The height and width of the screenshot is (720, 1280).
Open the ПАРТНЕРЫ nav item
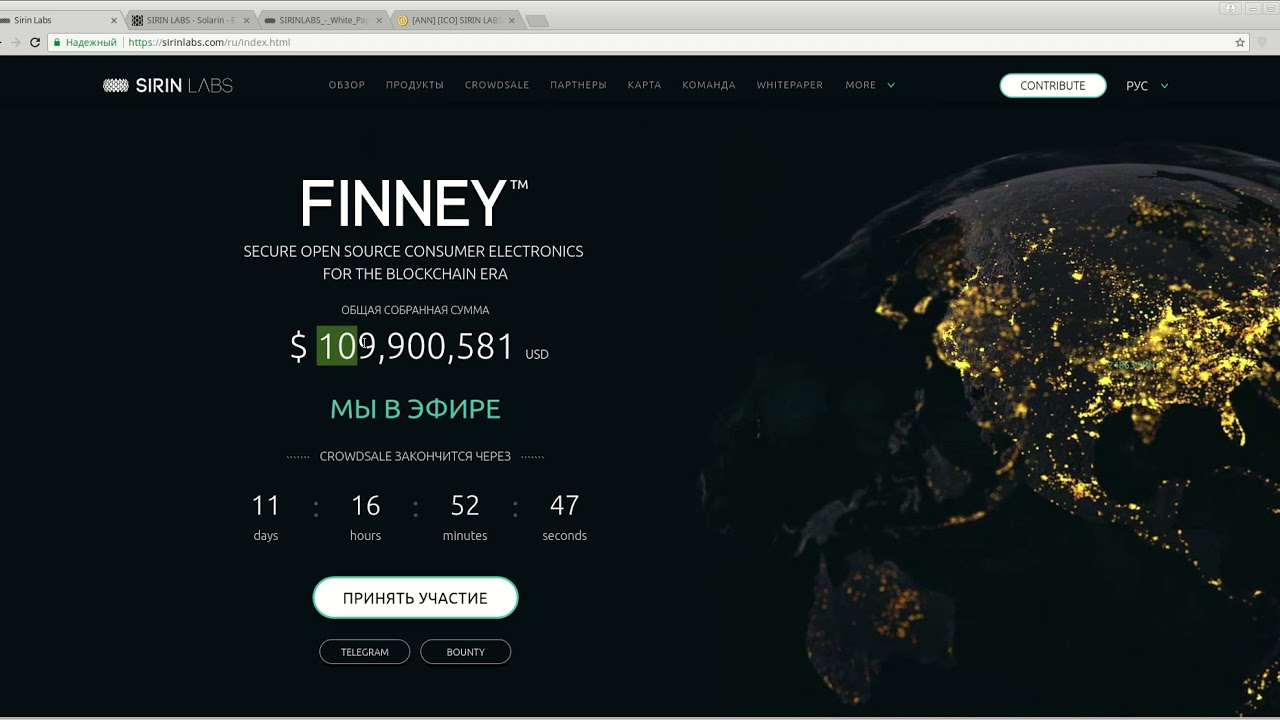point(578,85)
